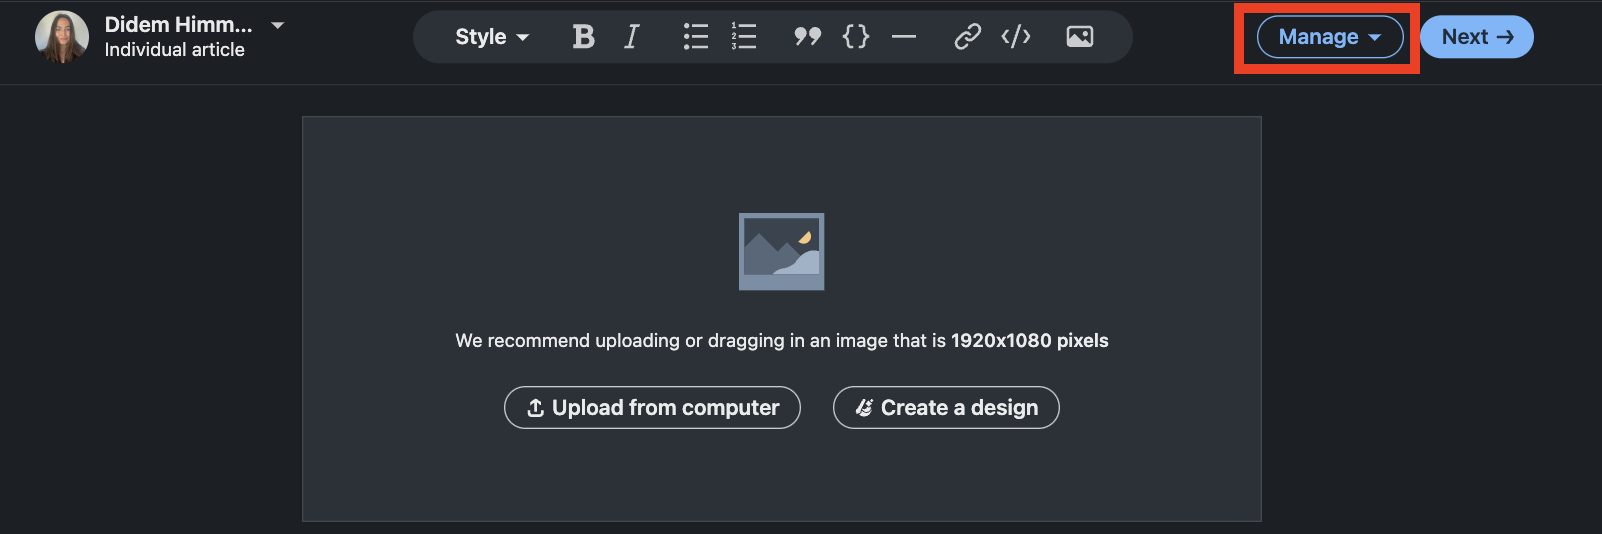This screenshot has width=1602, height=534.
Task: Click Upload from computer
Action: tap(652, 408)
